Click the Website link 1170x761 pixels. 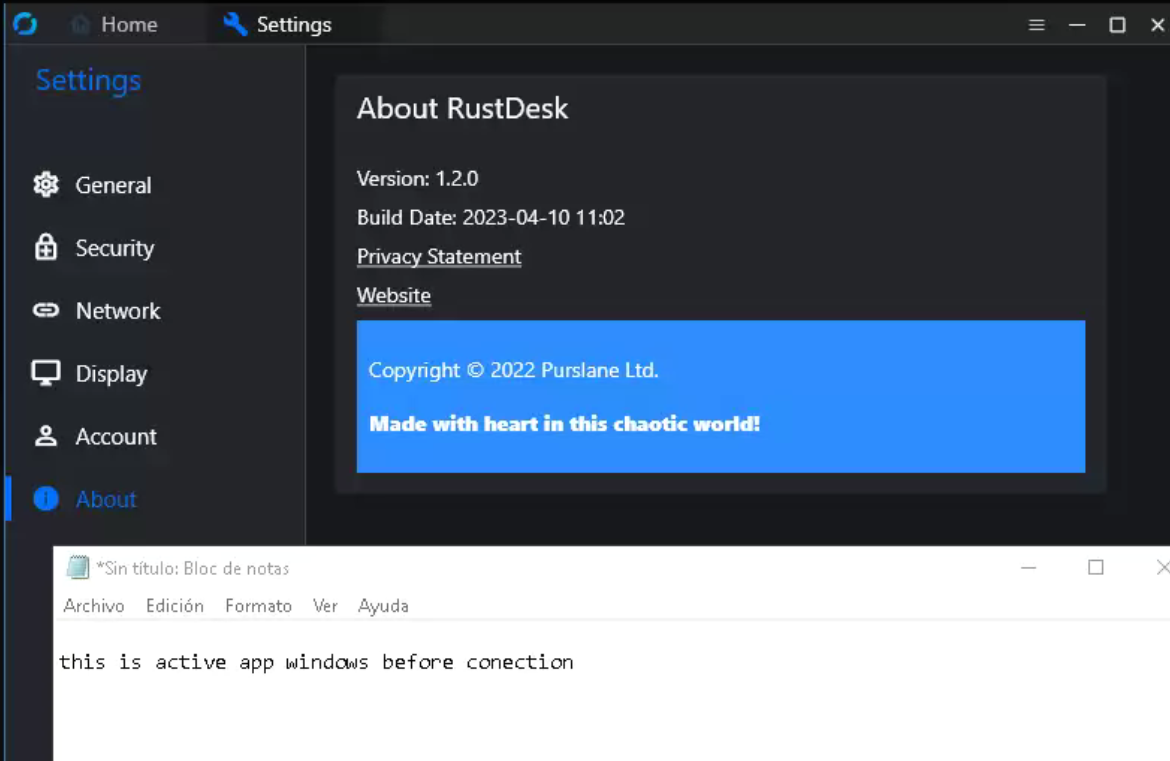(x=393, y=295)
